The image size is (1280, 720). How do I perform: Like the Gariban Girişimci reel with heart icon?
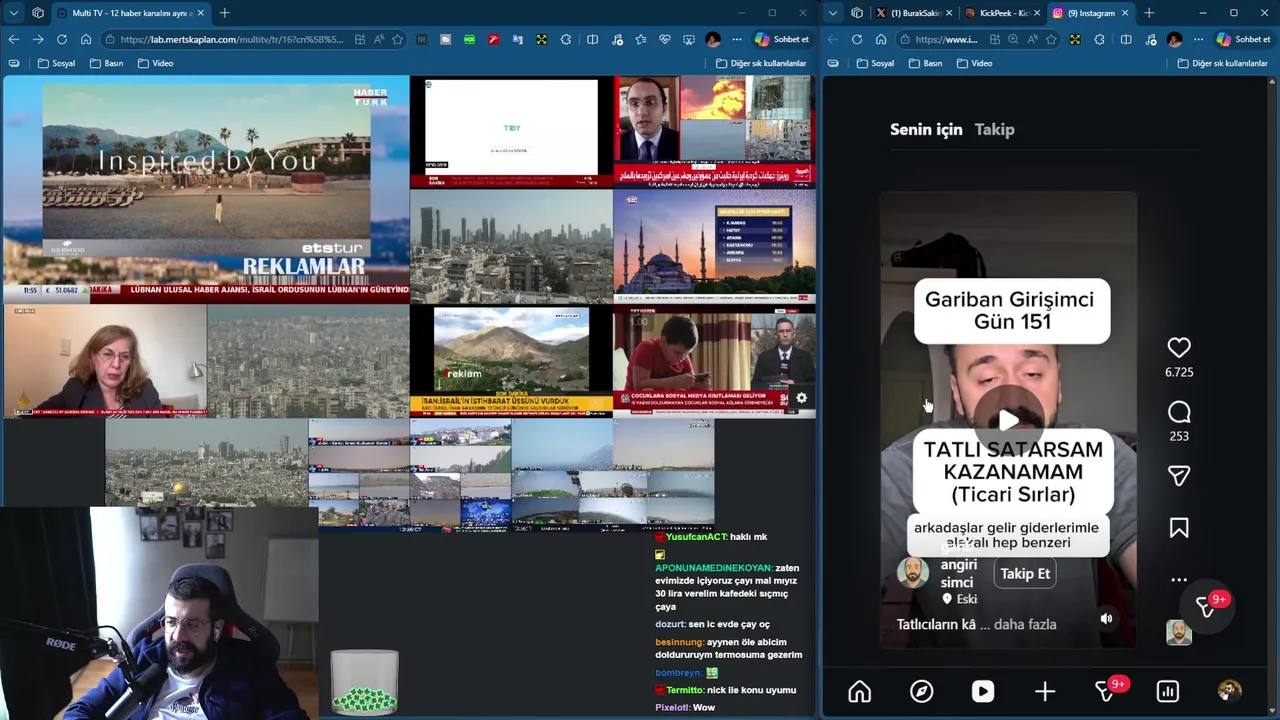coord(1179,347)
